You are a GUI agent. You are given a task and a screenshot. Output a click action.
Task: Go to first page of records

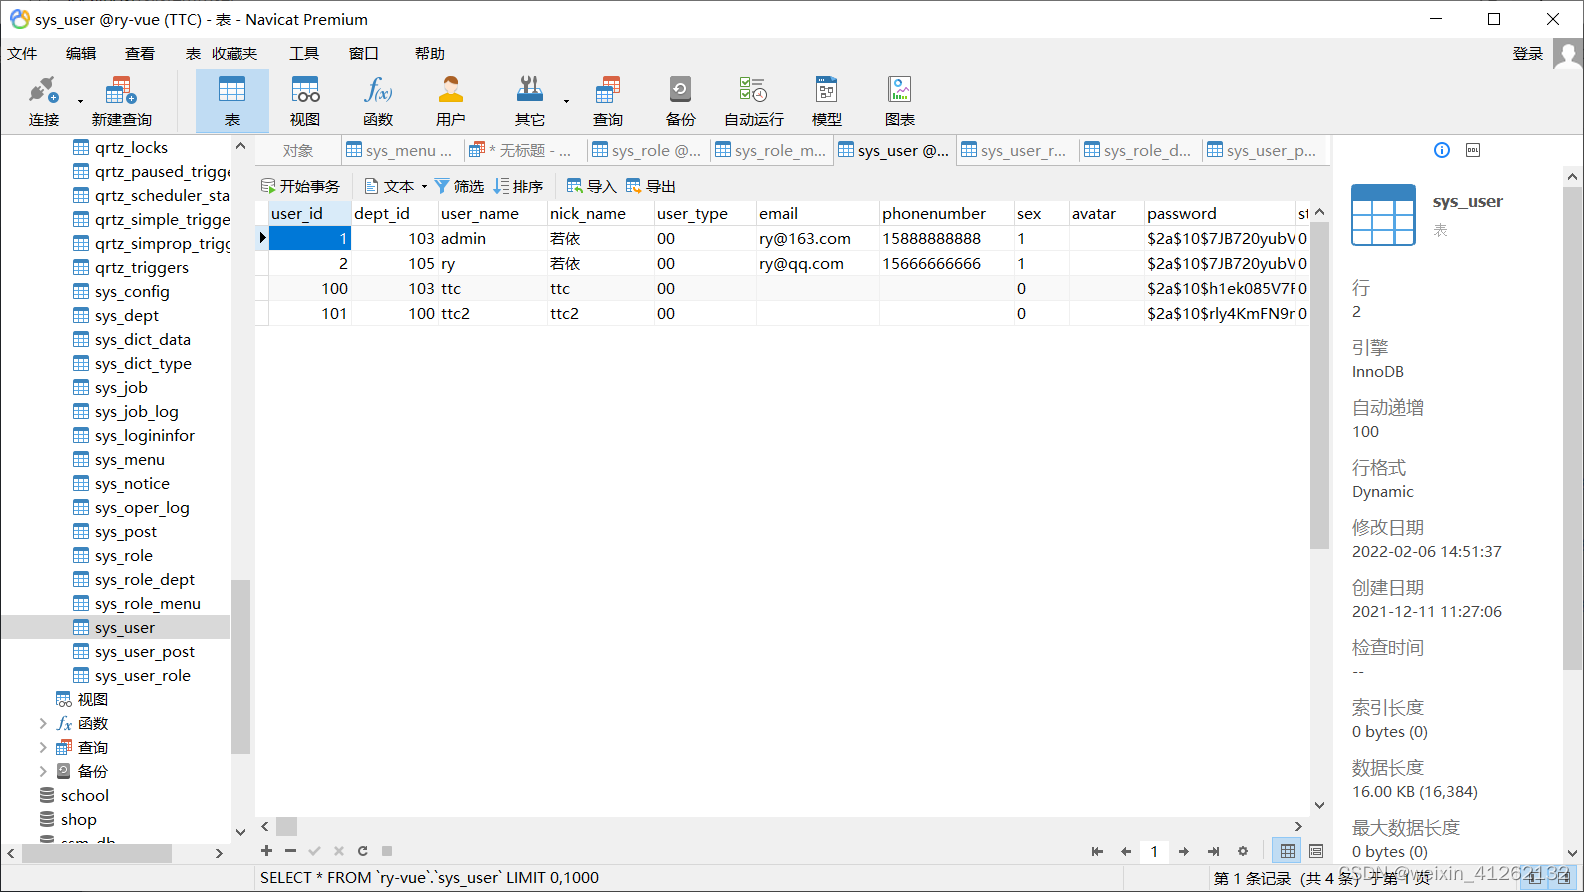(x=1097, y=851)
